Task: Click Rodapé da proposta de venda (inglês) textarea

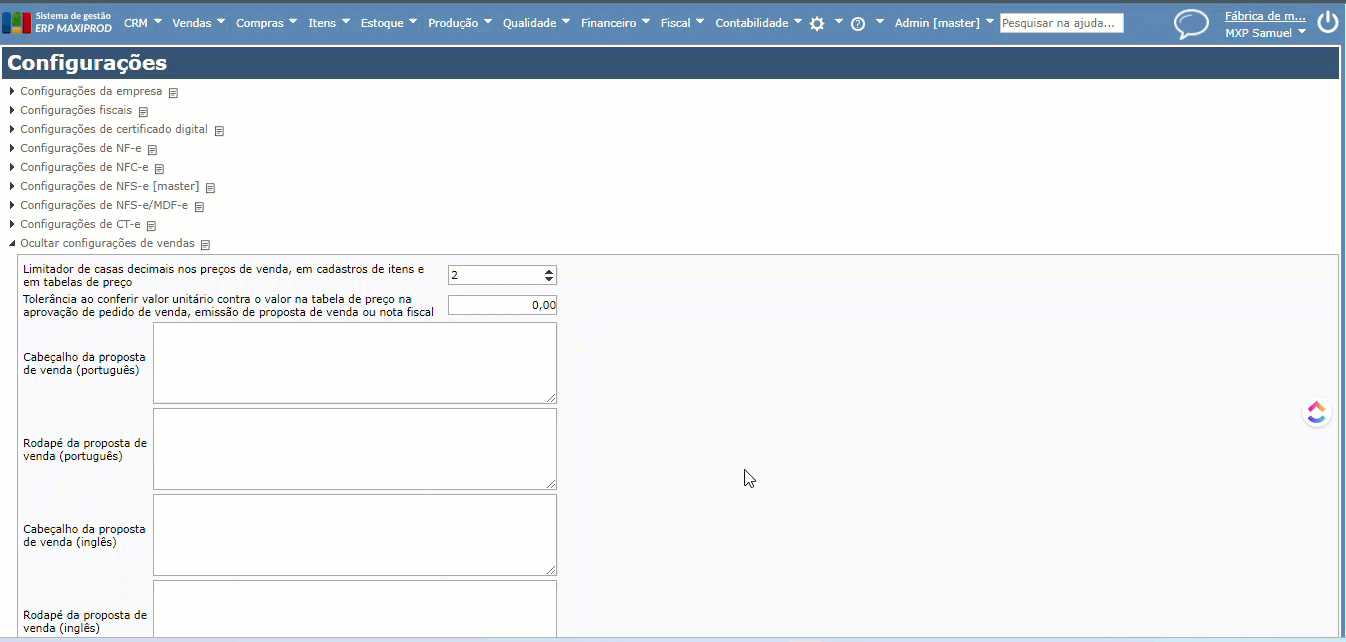Action: (x=355, y=609)
